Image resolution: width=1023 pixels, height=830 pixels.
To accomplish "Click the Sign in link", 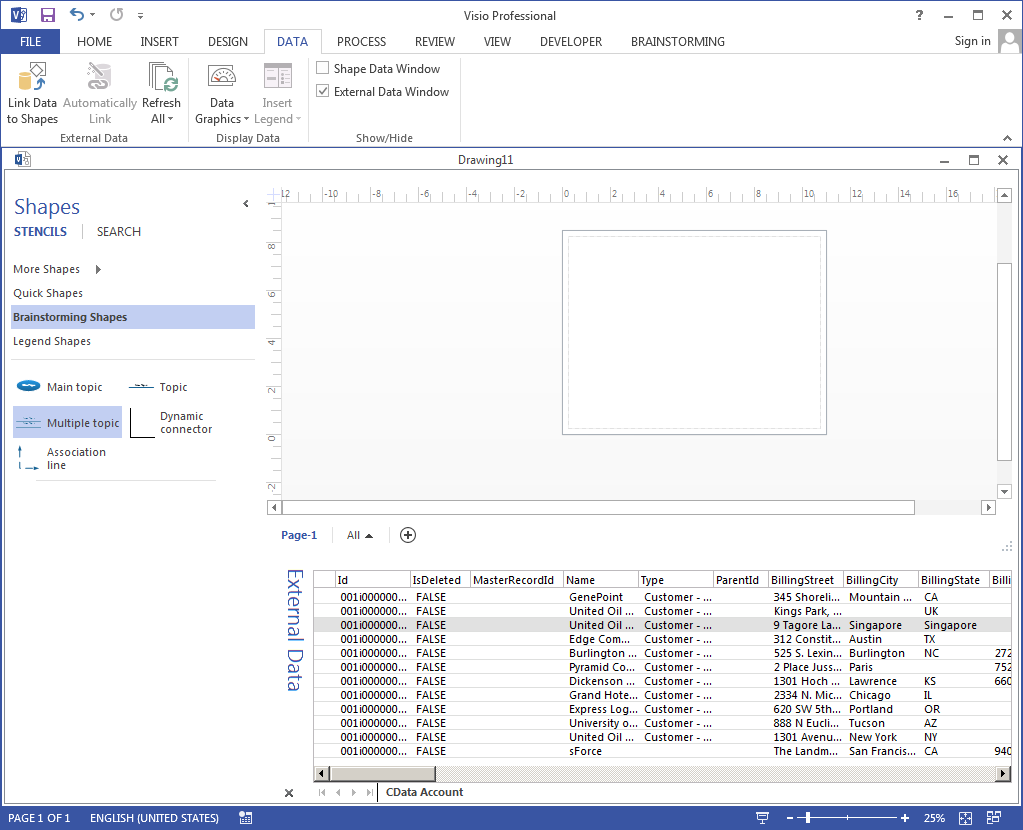I will pyautogui.click(x=972, y=41).
